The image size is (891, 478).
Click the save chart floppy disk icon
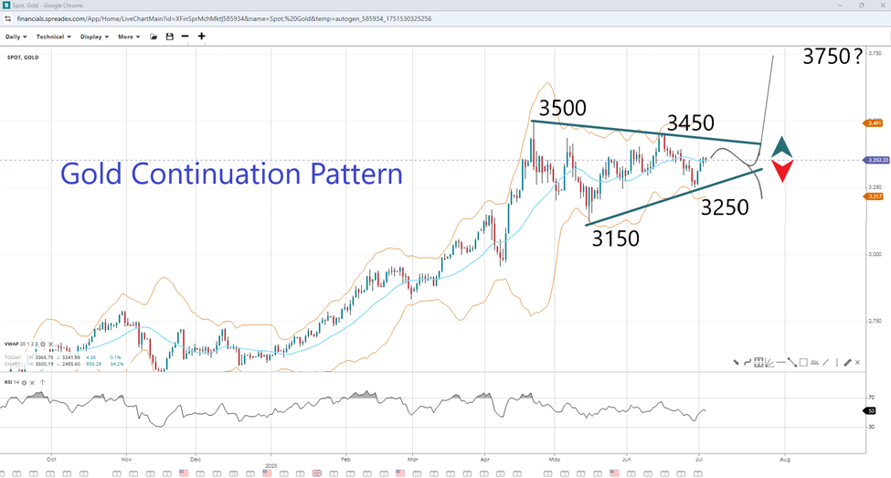[170, 37]
